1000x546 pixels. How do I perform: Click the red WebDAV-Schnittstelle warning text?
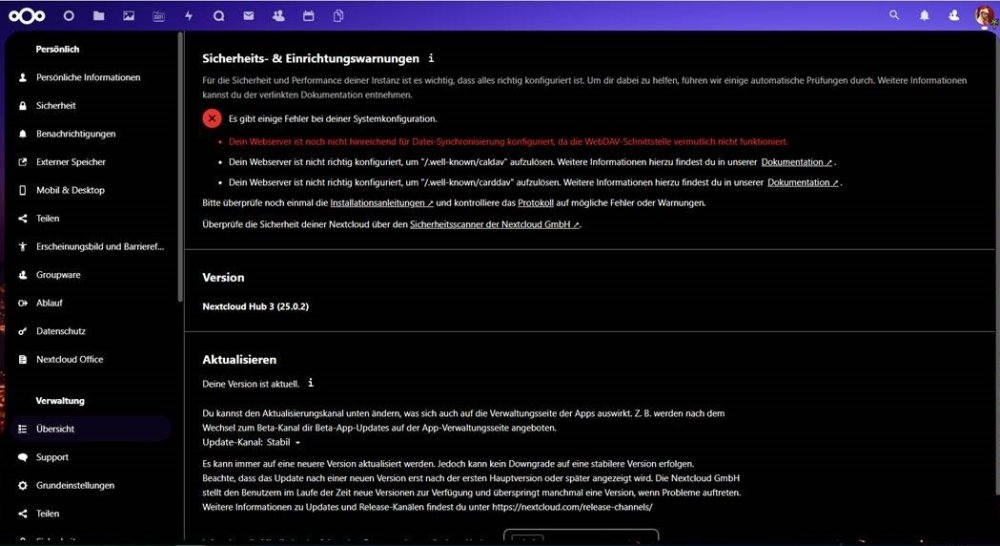coord(508,142)
